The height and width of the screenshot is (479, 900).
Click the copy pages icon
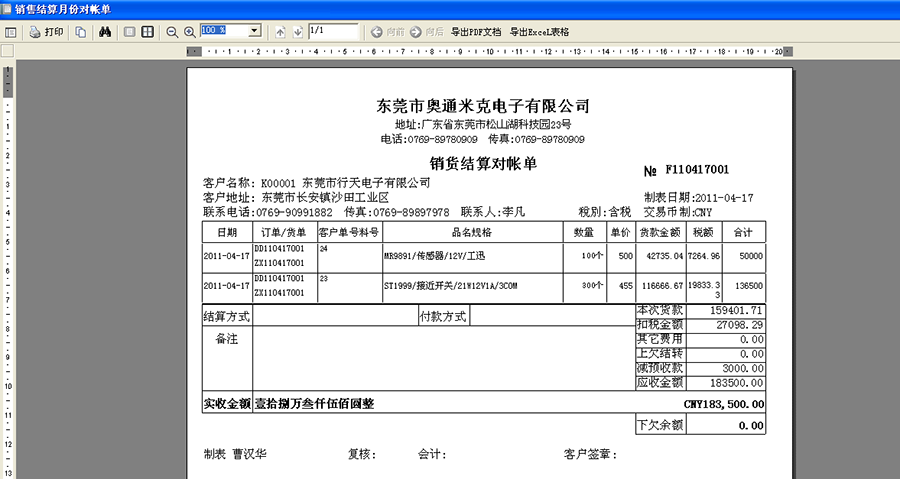pyautogui.click(x=81, y=32)
